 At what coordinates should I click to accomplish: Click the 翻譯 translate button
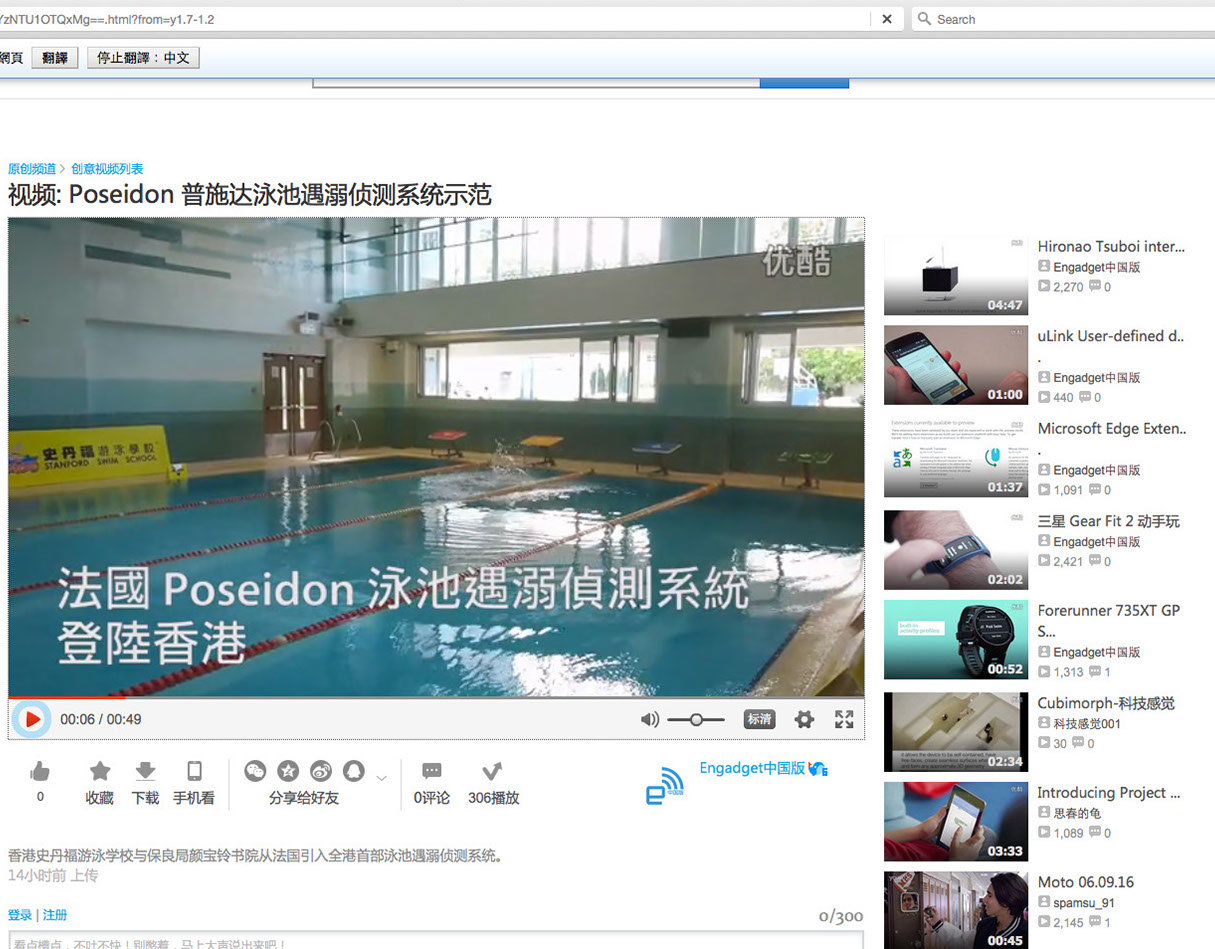tap(55, 58)
